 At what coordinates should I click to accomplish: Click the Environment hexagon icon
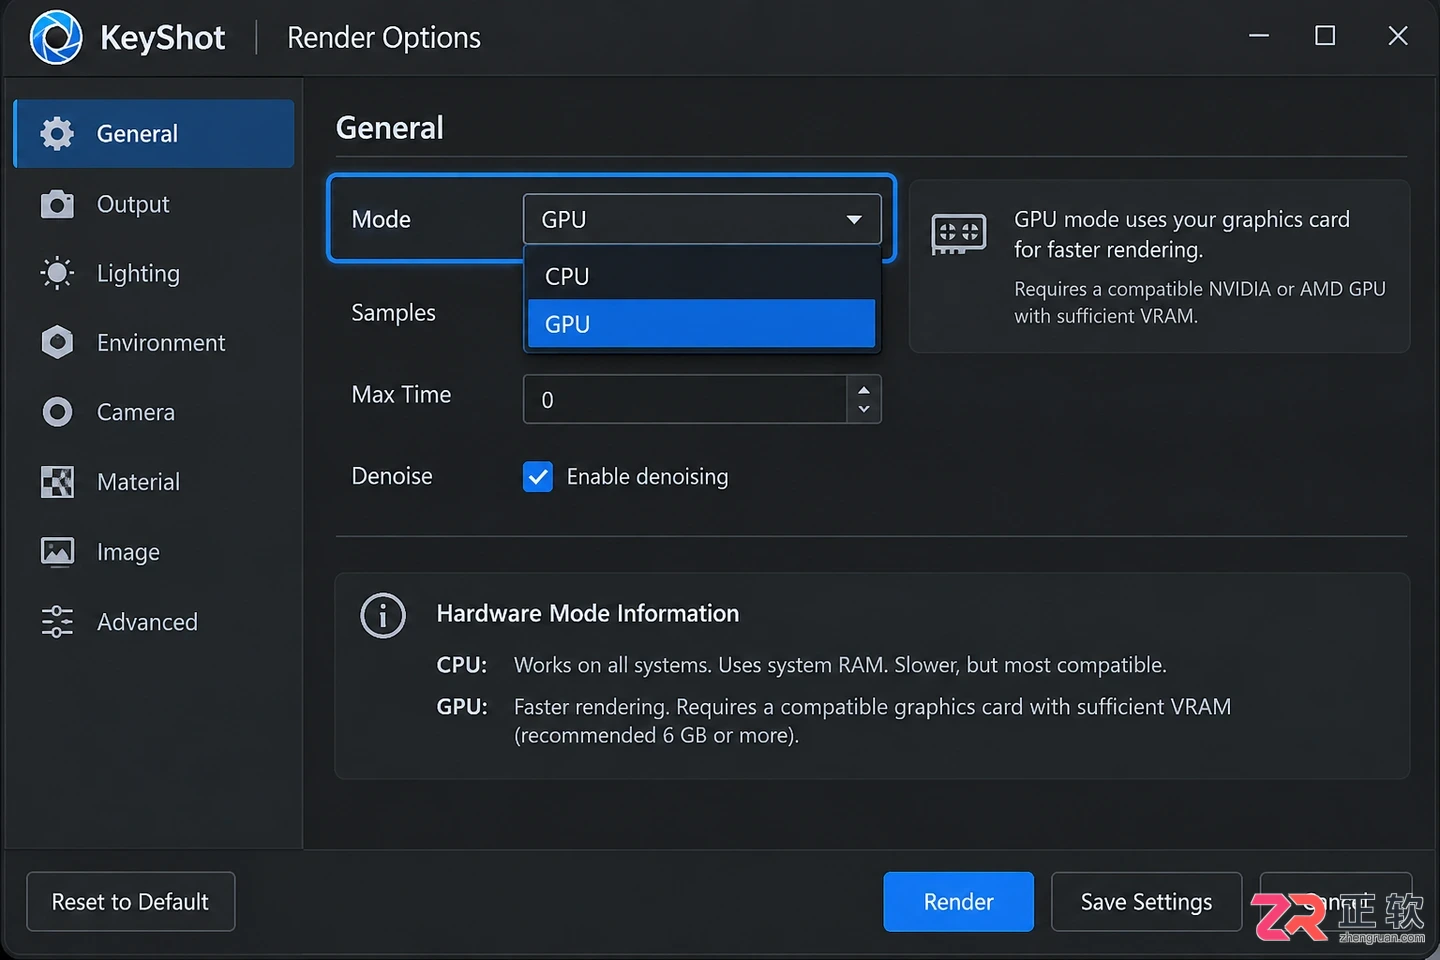pos(57,342)
